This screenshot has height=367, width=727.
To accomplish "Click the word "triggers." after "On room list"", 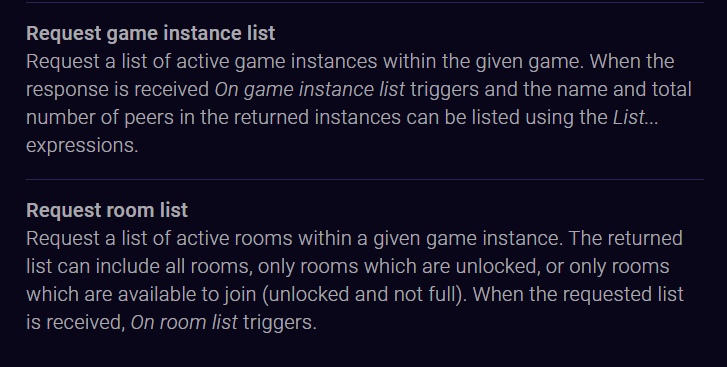I will (x=280, y=323).
